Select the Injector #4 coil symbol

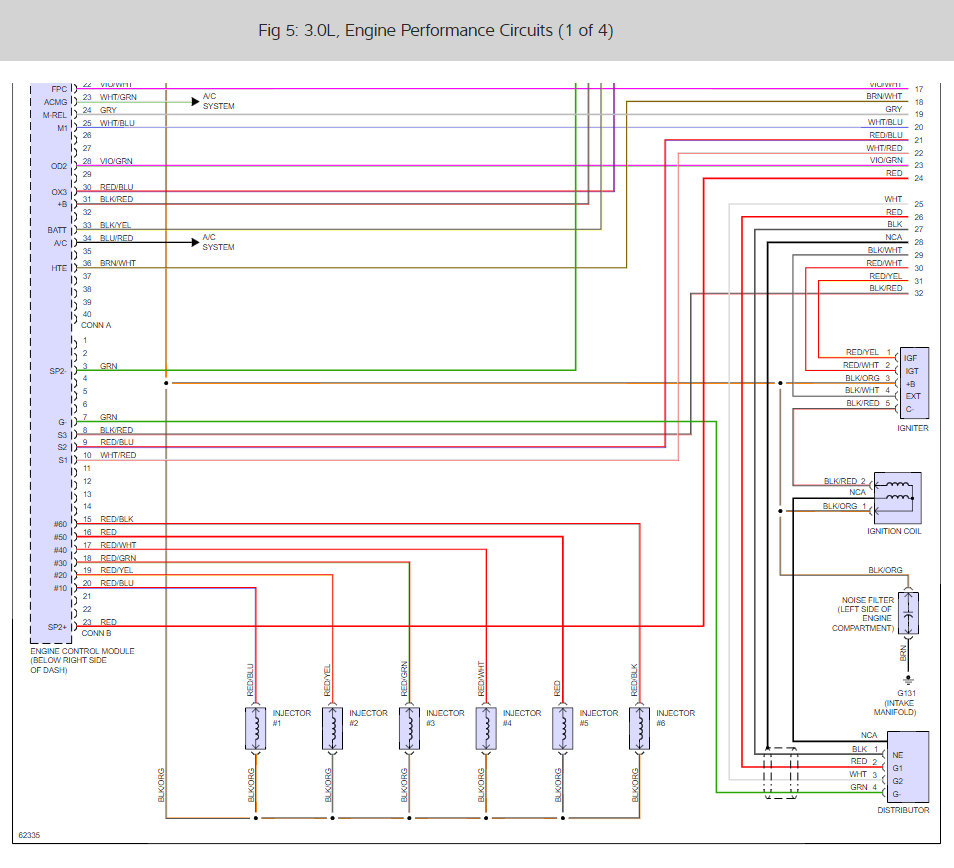(486, 729)
